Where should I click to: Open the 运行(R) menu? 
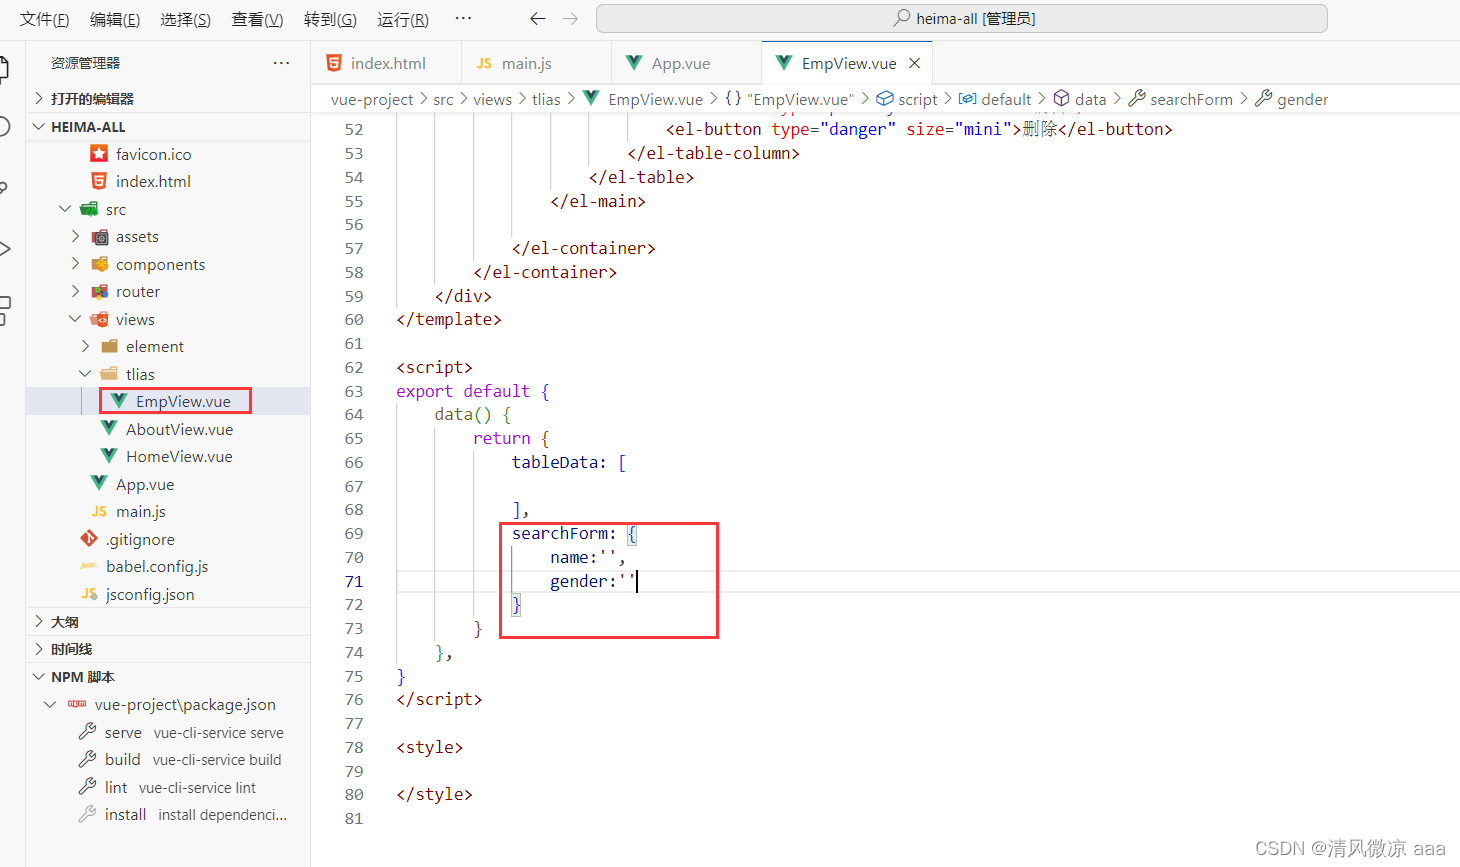pyautogui.click(x=403, y=19)
